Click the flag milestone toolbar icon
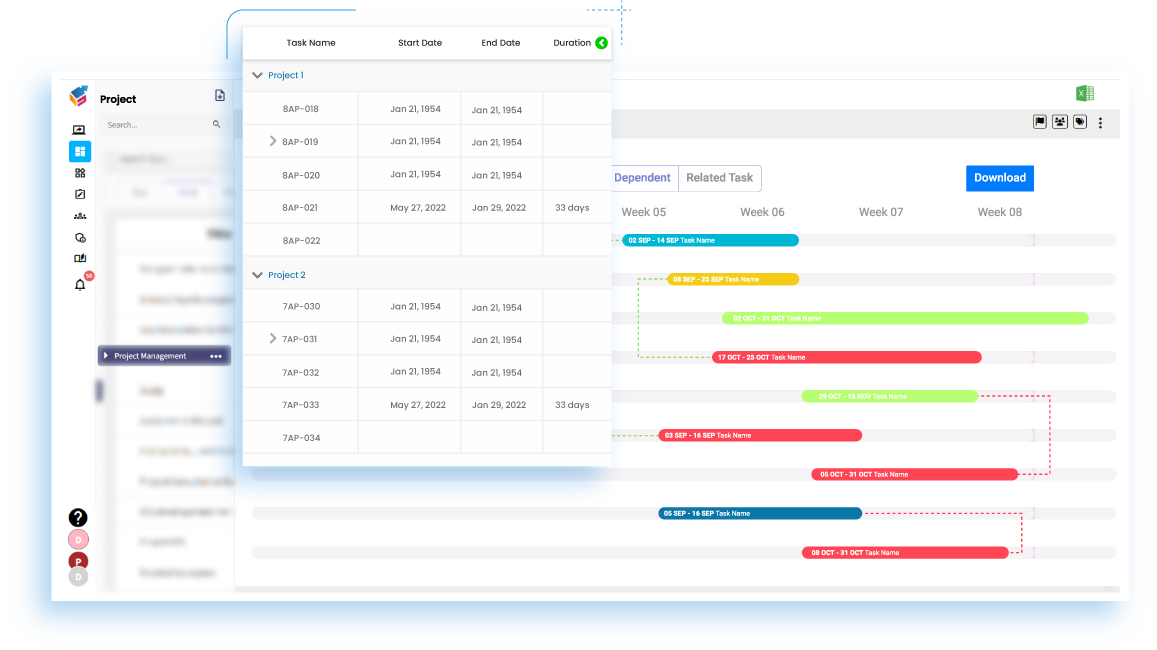The width and height of the screenshot is (1157, 650). [1040, 122]
